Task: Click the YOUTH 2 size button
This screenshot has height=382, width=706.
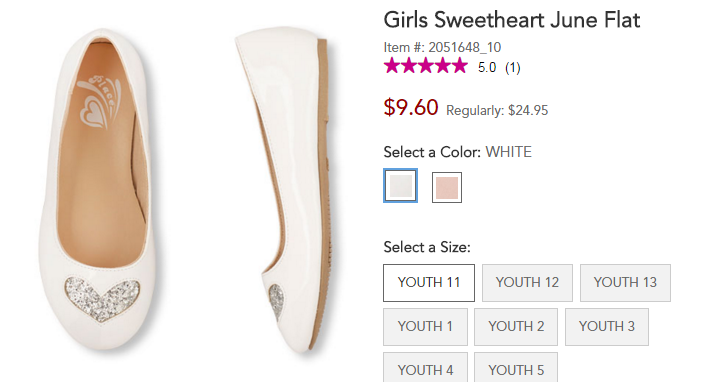Action: tap(516, 327)
